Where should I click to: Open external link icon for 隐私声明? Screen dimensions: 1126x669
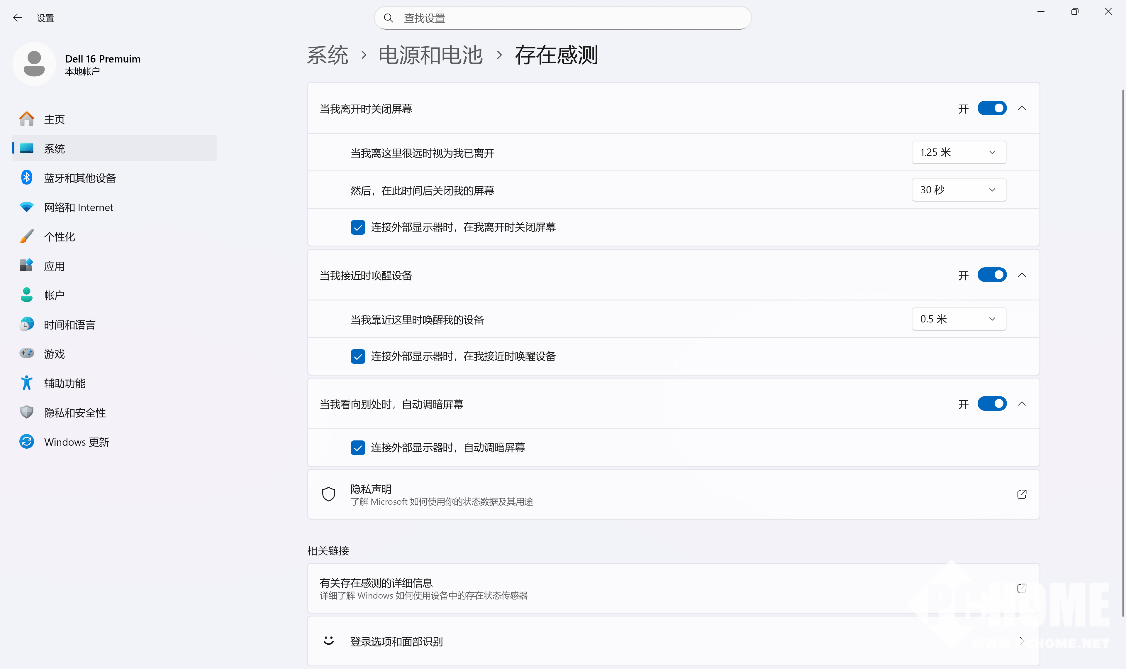click(1021, 494)
